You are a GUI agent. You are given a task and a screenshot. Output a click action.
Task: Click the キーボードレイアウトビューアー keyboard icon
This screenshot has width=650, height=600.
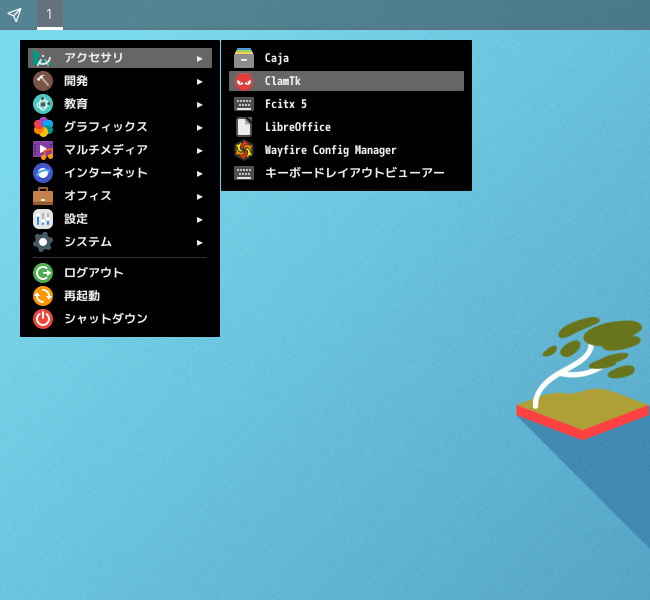tap(244, 173)
